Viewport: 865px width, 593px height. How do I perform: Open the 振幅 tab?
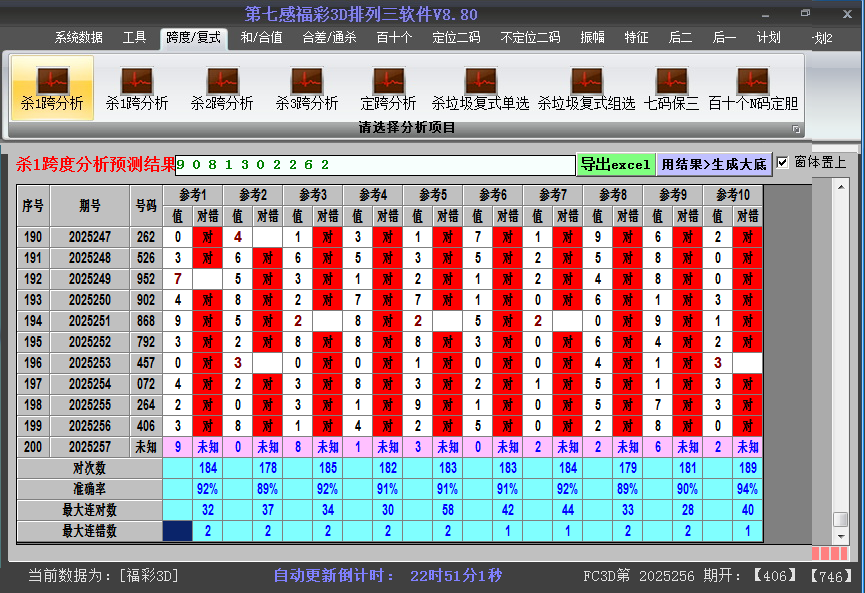pyautogui.click(x=593, y=38)
